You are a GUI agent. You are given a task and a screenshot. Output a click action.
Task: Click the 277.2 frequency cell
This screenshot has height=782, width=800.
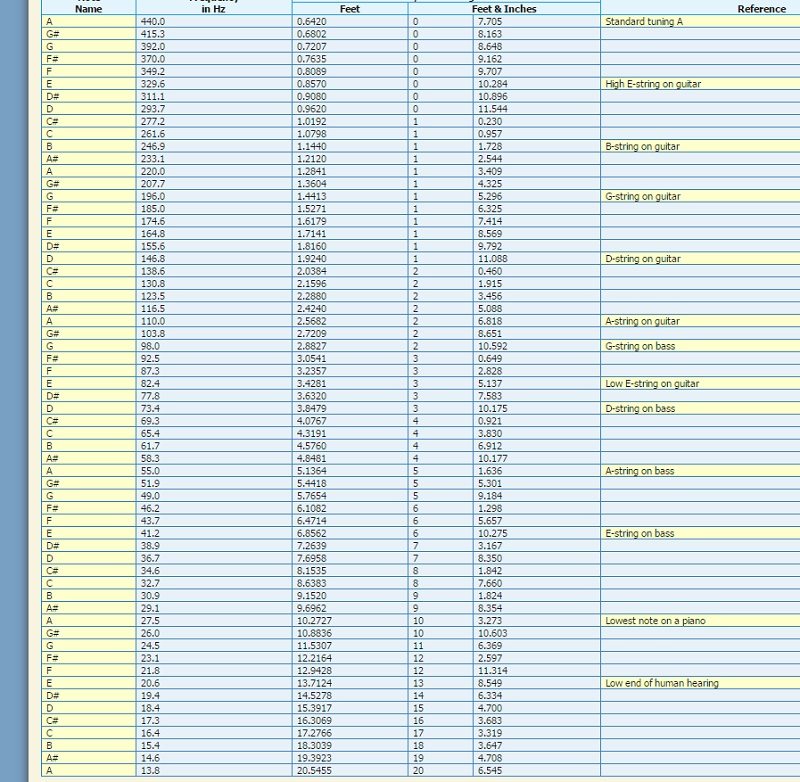pyautogui.click(x=214, y=121)
